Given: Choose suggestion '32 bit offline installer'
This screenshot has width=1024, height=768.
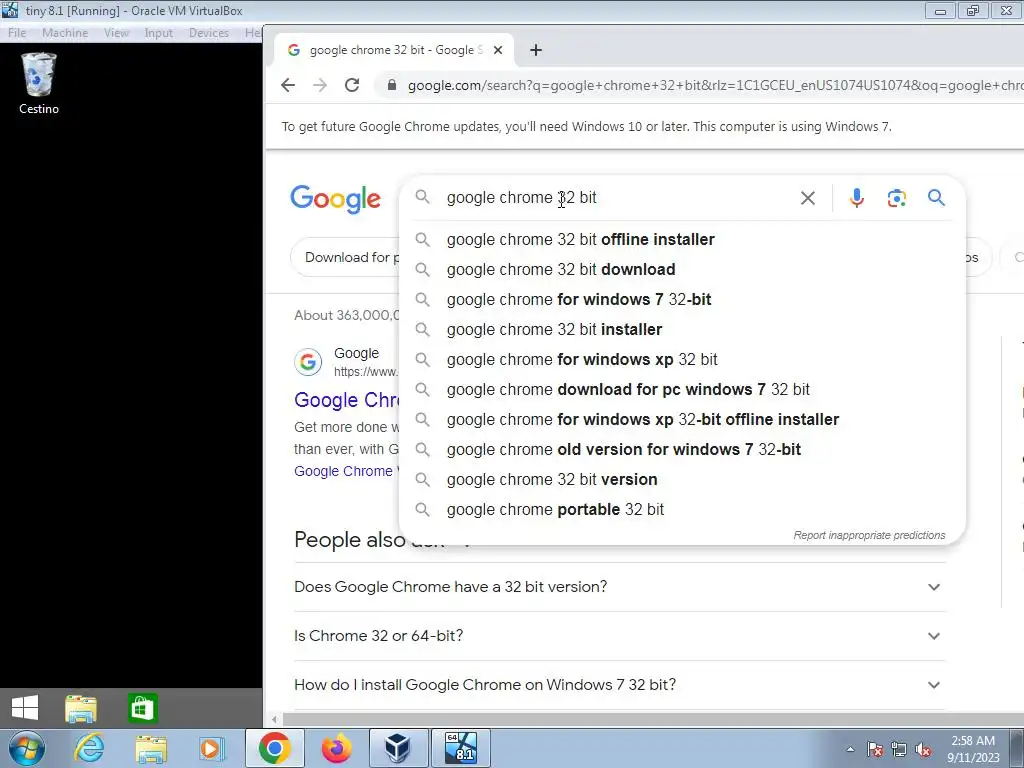Looking at the screenshot, I should tap(682, 240).
